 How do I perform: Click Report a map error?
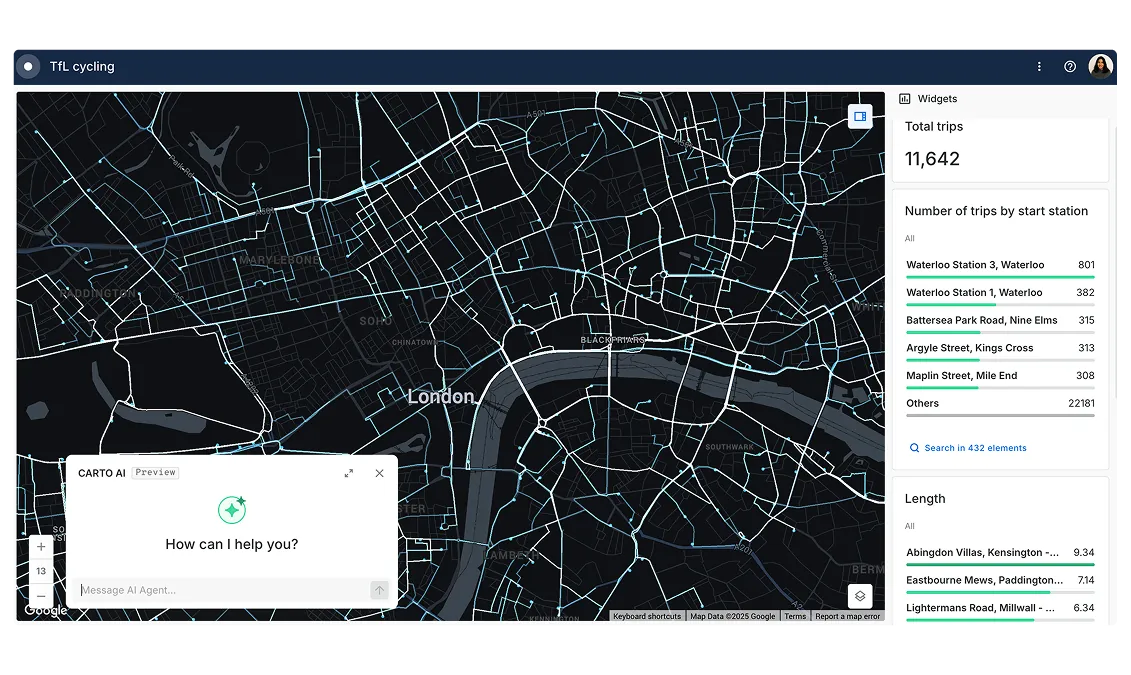(x=846, y=616)
